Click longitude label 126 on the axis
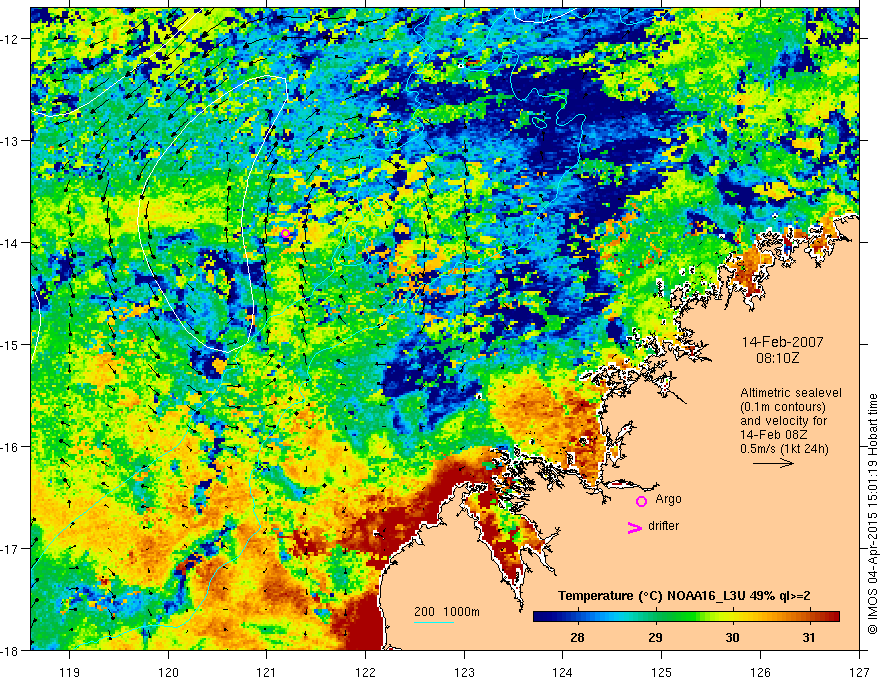The width and height of the screenshot is (880, 680). (x=760, y=672)
